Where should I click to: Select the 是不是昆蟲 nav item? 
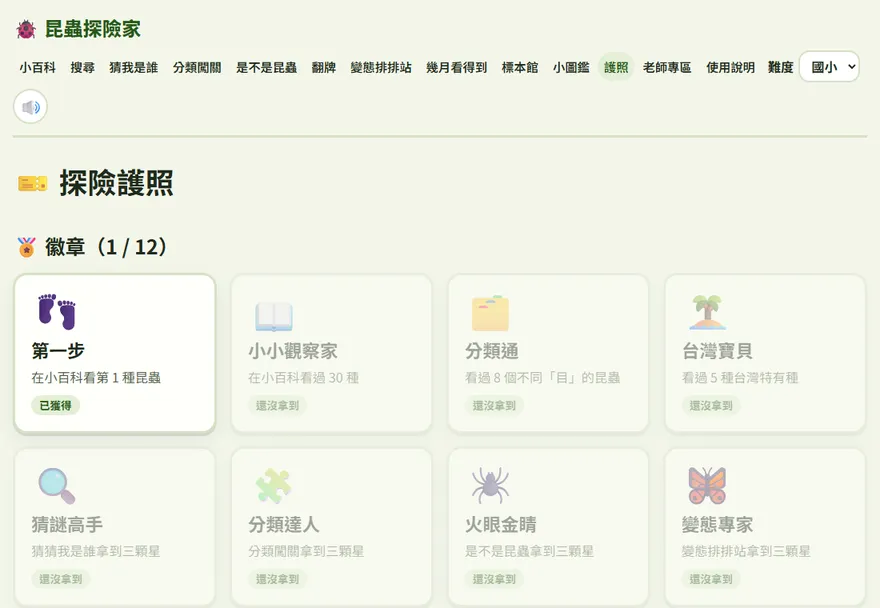267,67
